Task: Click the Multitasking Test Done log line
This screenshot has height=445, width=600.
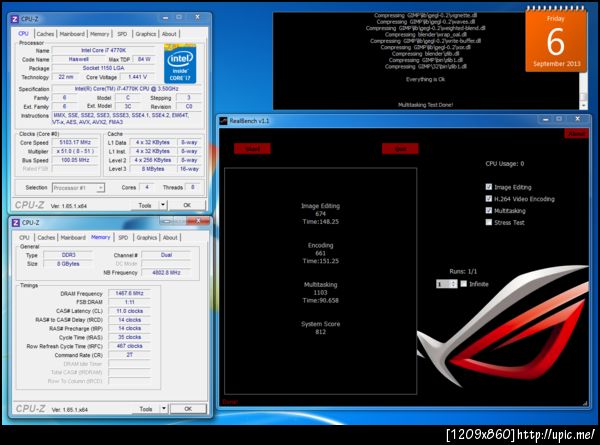Action: [x=426, y=104]
